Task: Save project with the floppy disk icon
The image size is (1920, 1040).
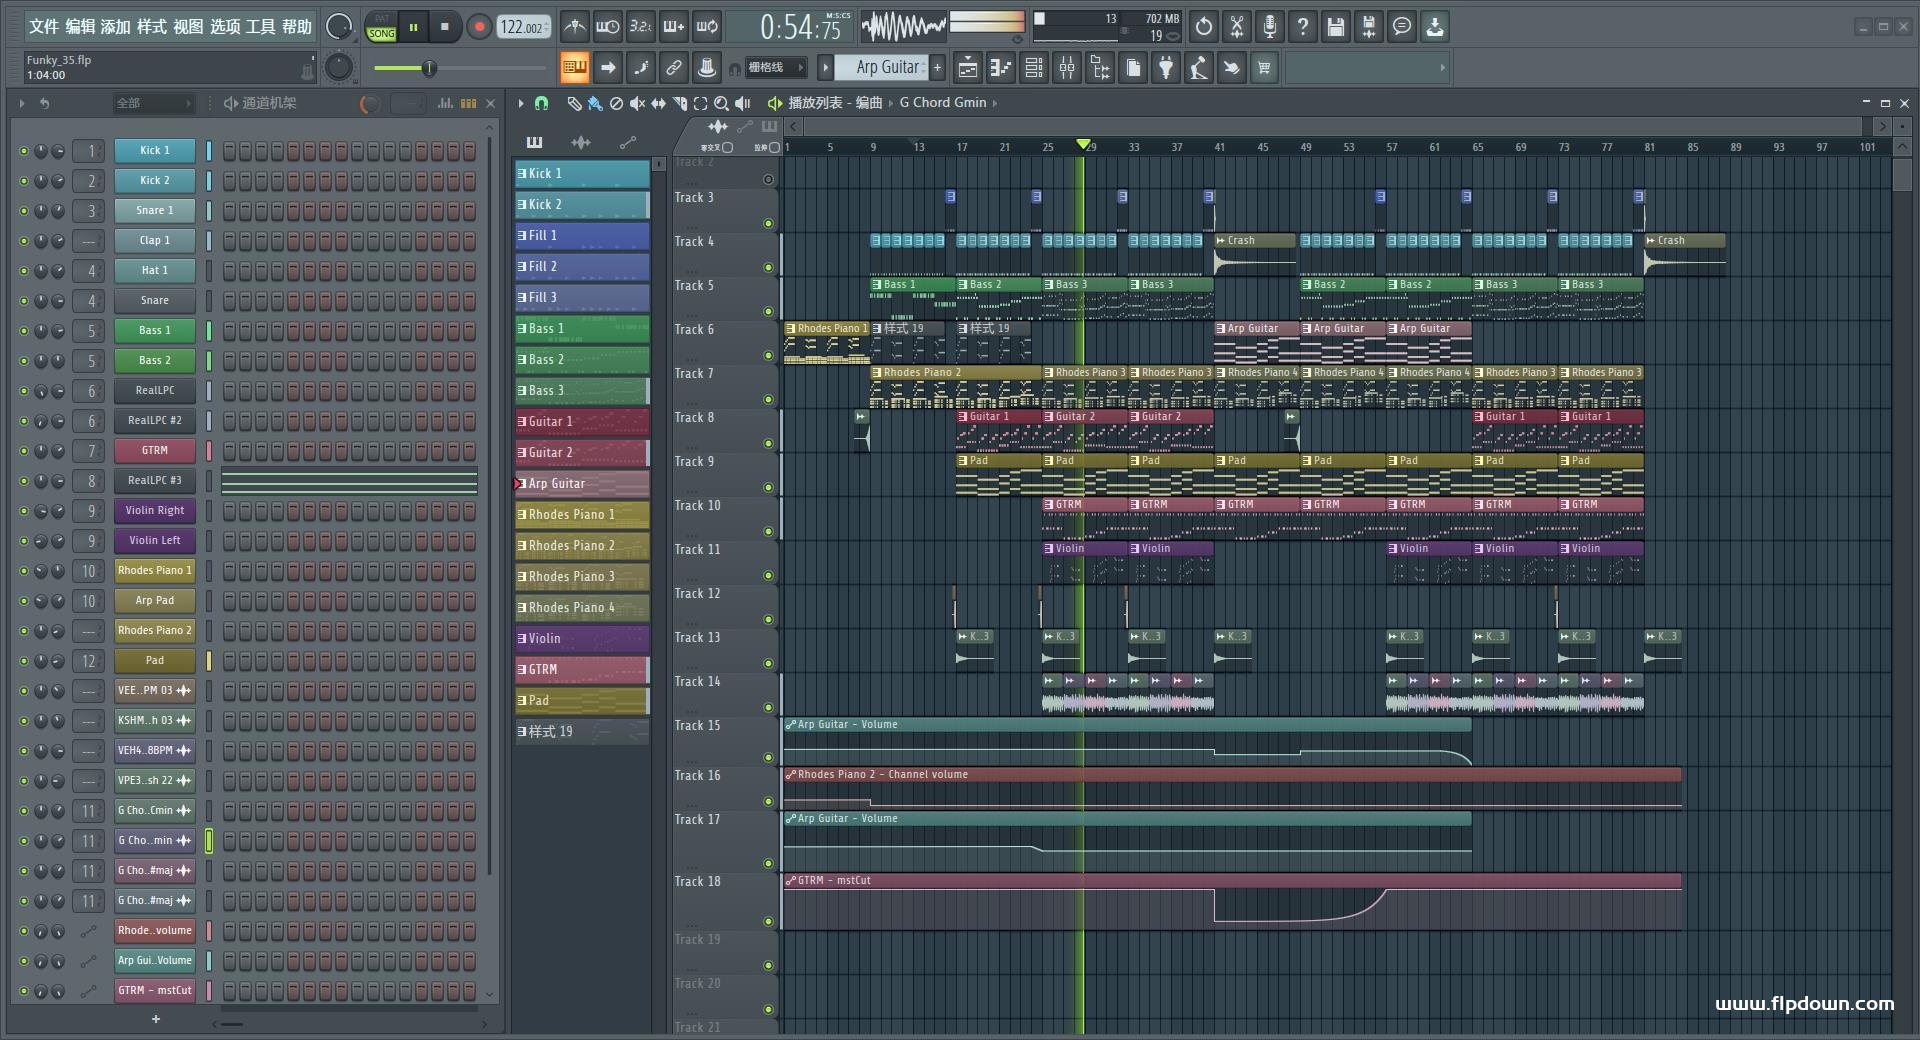Action: pyautogui.click(x=1336, y=27)
